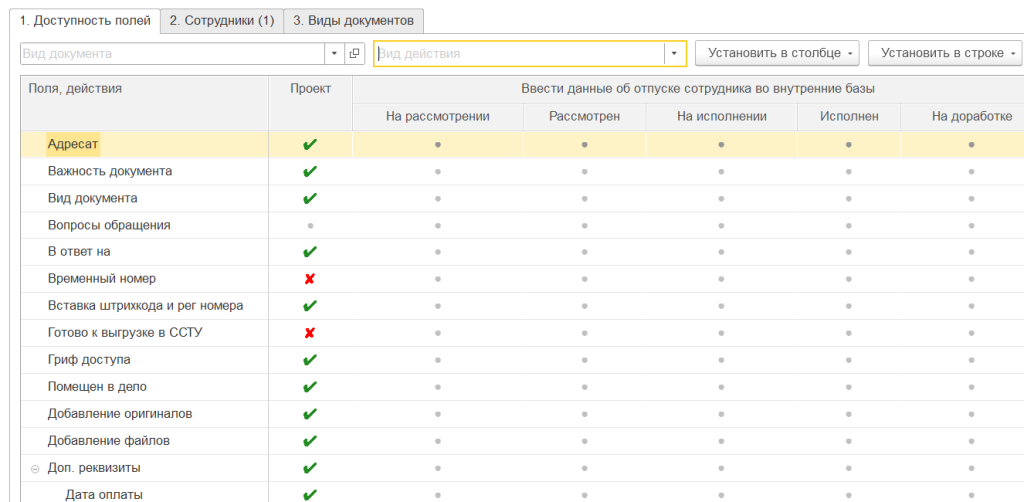Click green checkmark for Гриф доступа
1024x502 pixels.
pos(310,360)
